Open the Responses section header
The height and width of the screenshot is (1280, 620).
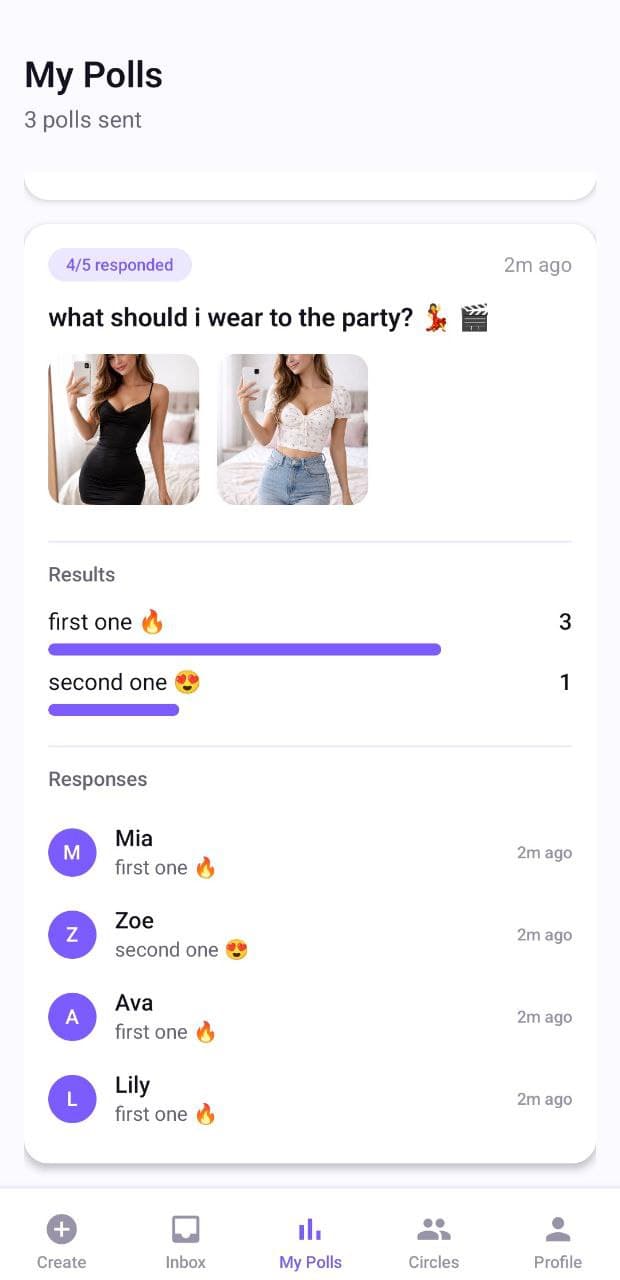(x=97, y=779)
